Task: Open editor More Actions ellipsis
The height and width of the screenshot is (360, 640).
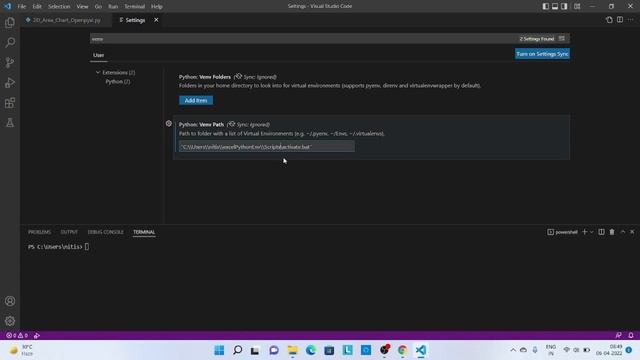Action: (x=631, y=20)
